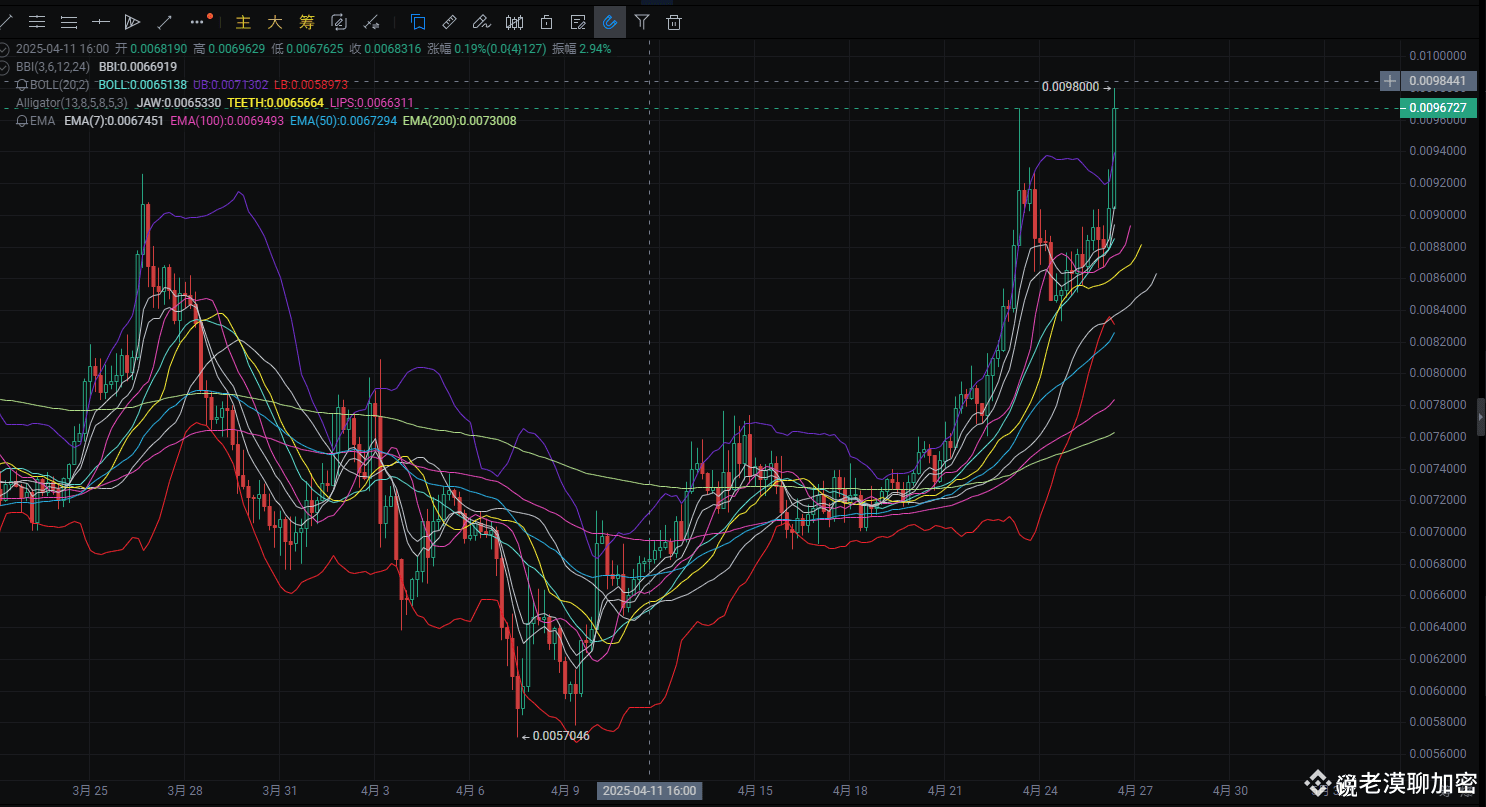Toggle check circle beside the 2025-04-11 OHLC row
This screenshot has width=1486, height=807.
(x=5, y=48)
